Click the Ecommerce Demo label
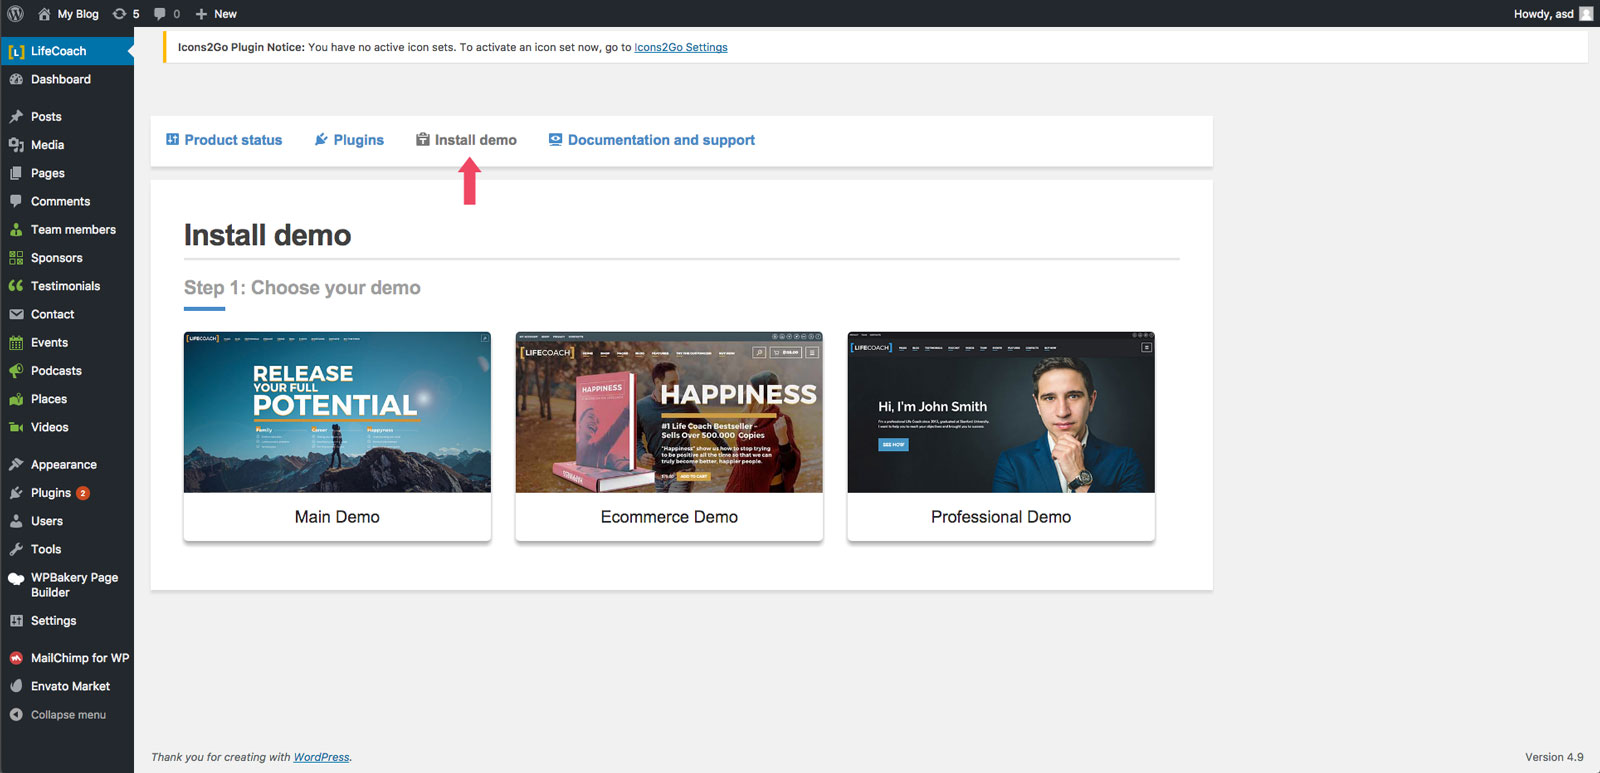 click(669, 517)
